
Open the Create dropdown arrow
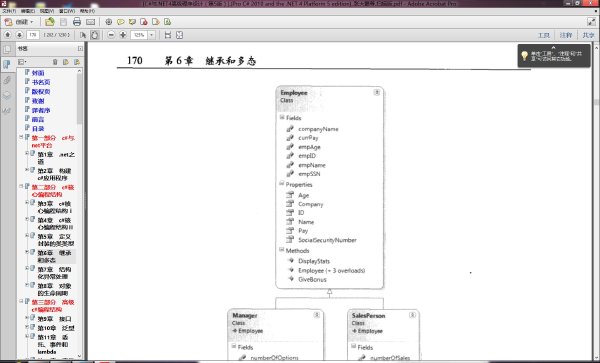[31, 22]
